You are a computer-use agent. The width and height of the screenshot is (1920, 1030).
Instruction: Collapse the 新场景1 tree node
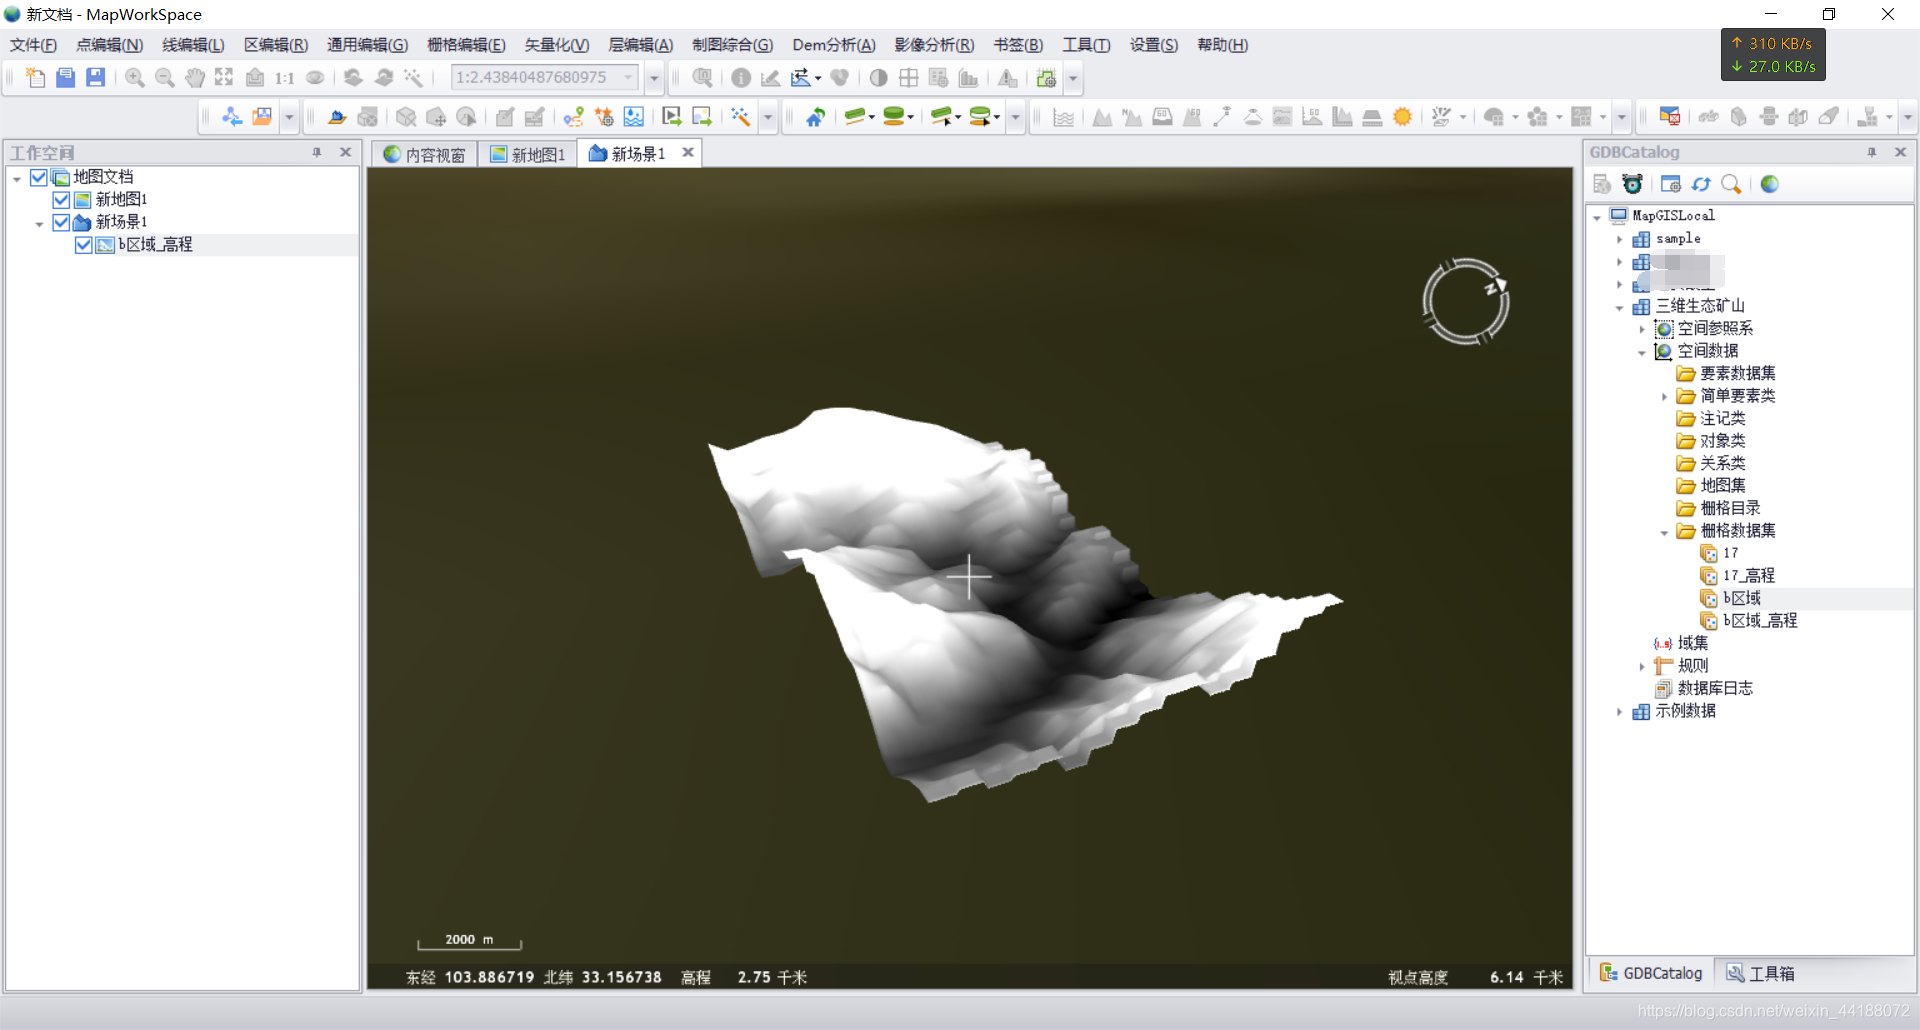pyautogui.click(x=39, y=223)
